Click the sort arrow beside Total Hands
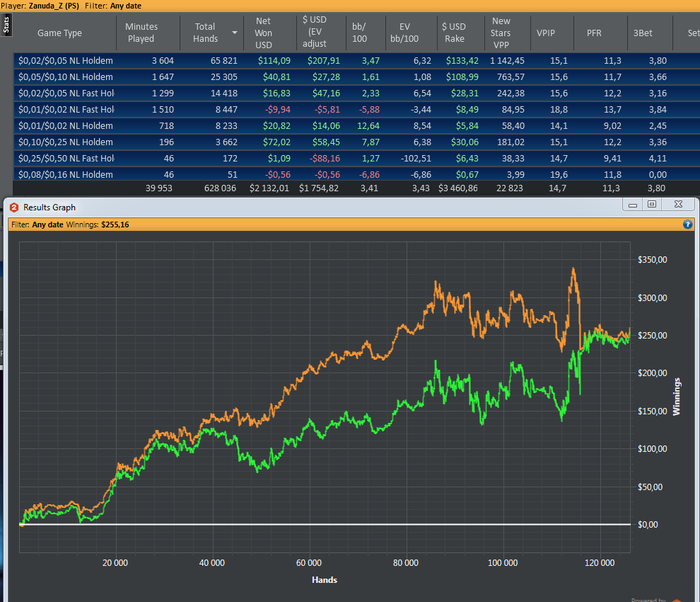The image size is (700, 602). coord(235,33)
